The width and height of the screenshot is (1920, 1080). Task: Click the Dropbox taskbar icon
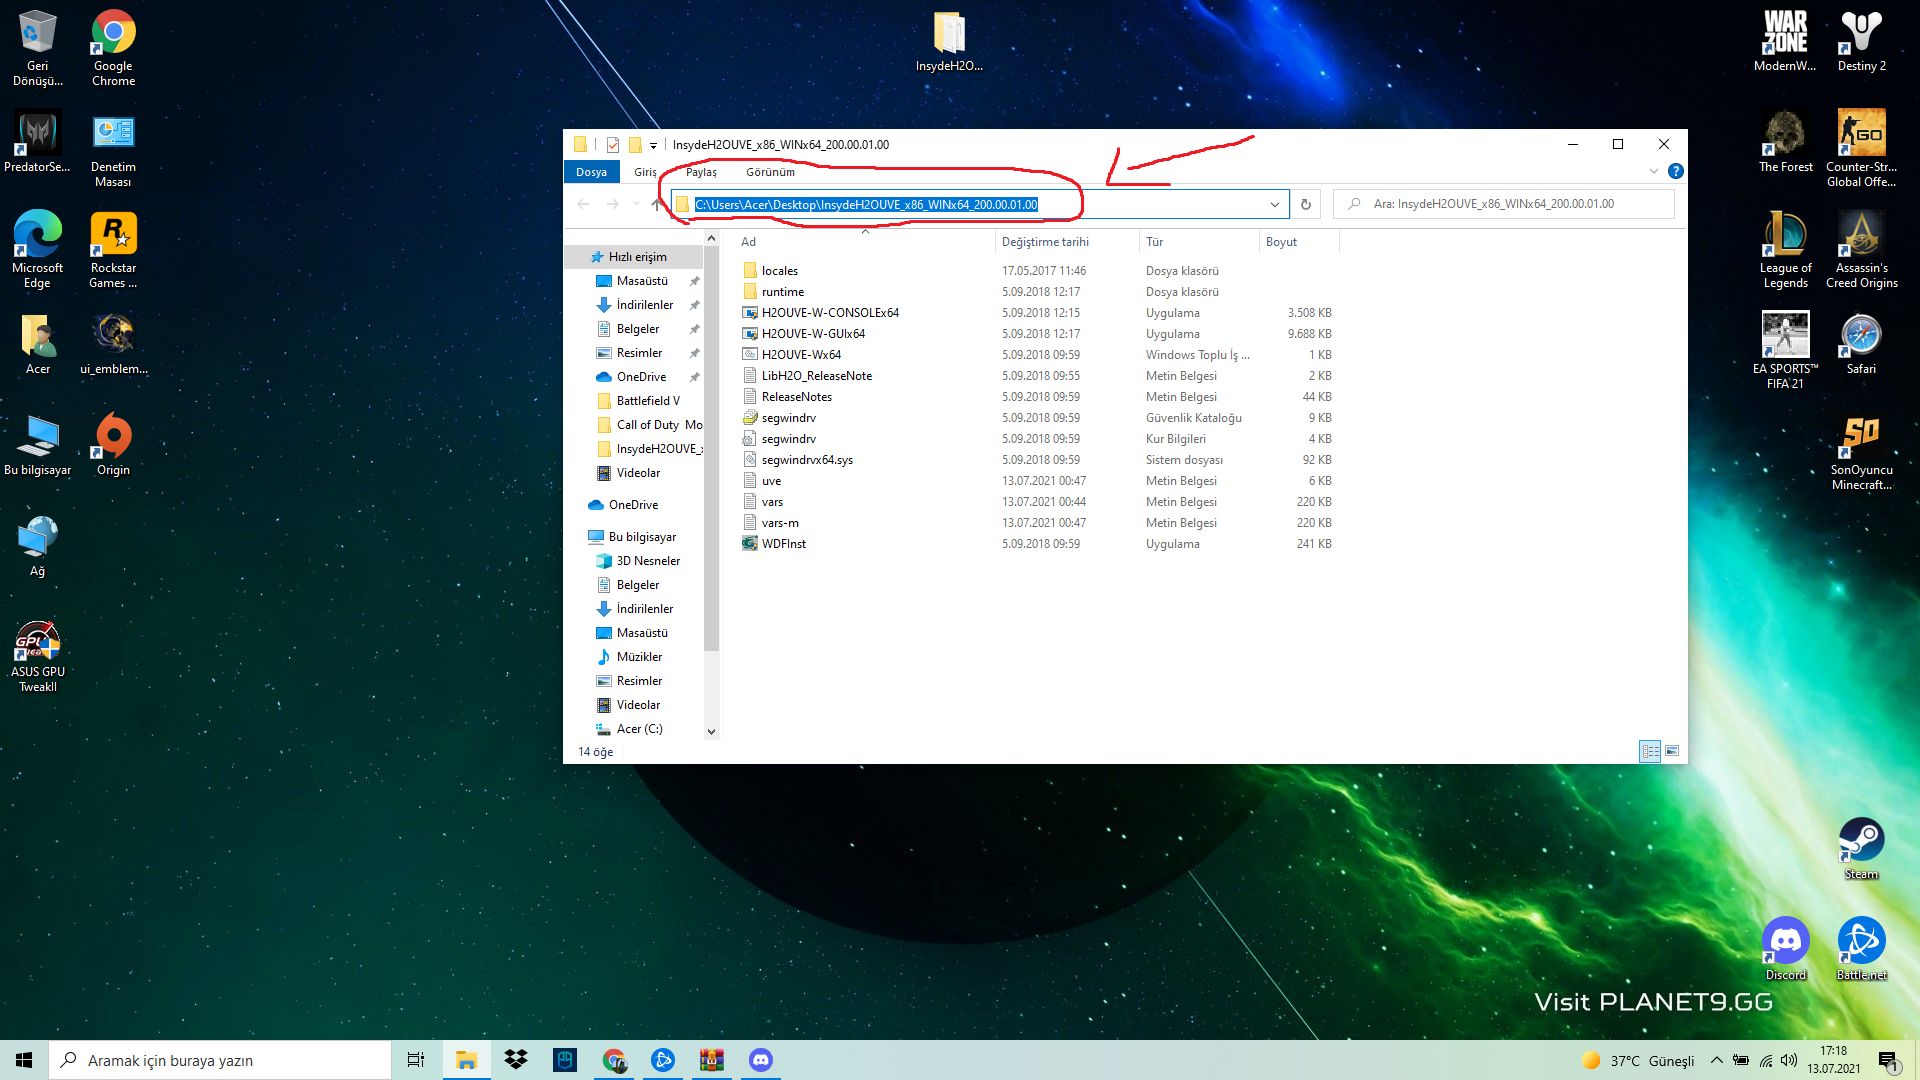pyautogui.click(x=516, y=1060)
